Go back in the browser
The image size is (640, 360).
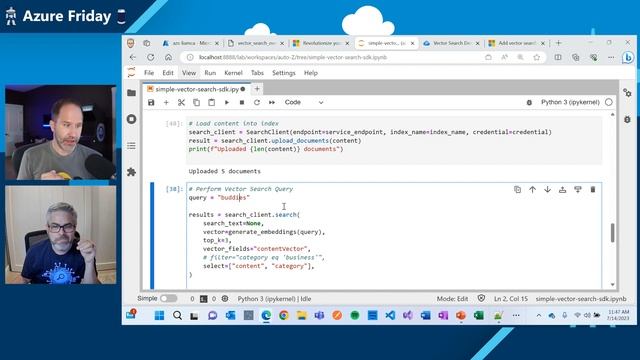point(132,58)
